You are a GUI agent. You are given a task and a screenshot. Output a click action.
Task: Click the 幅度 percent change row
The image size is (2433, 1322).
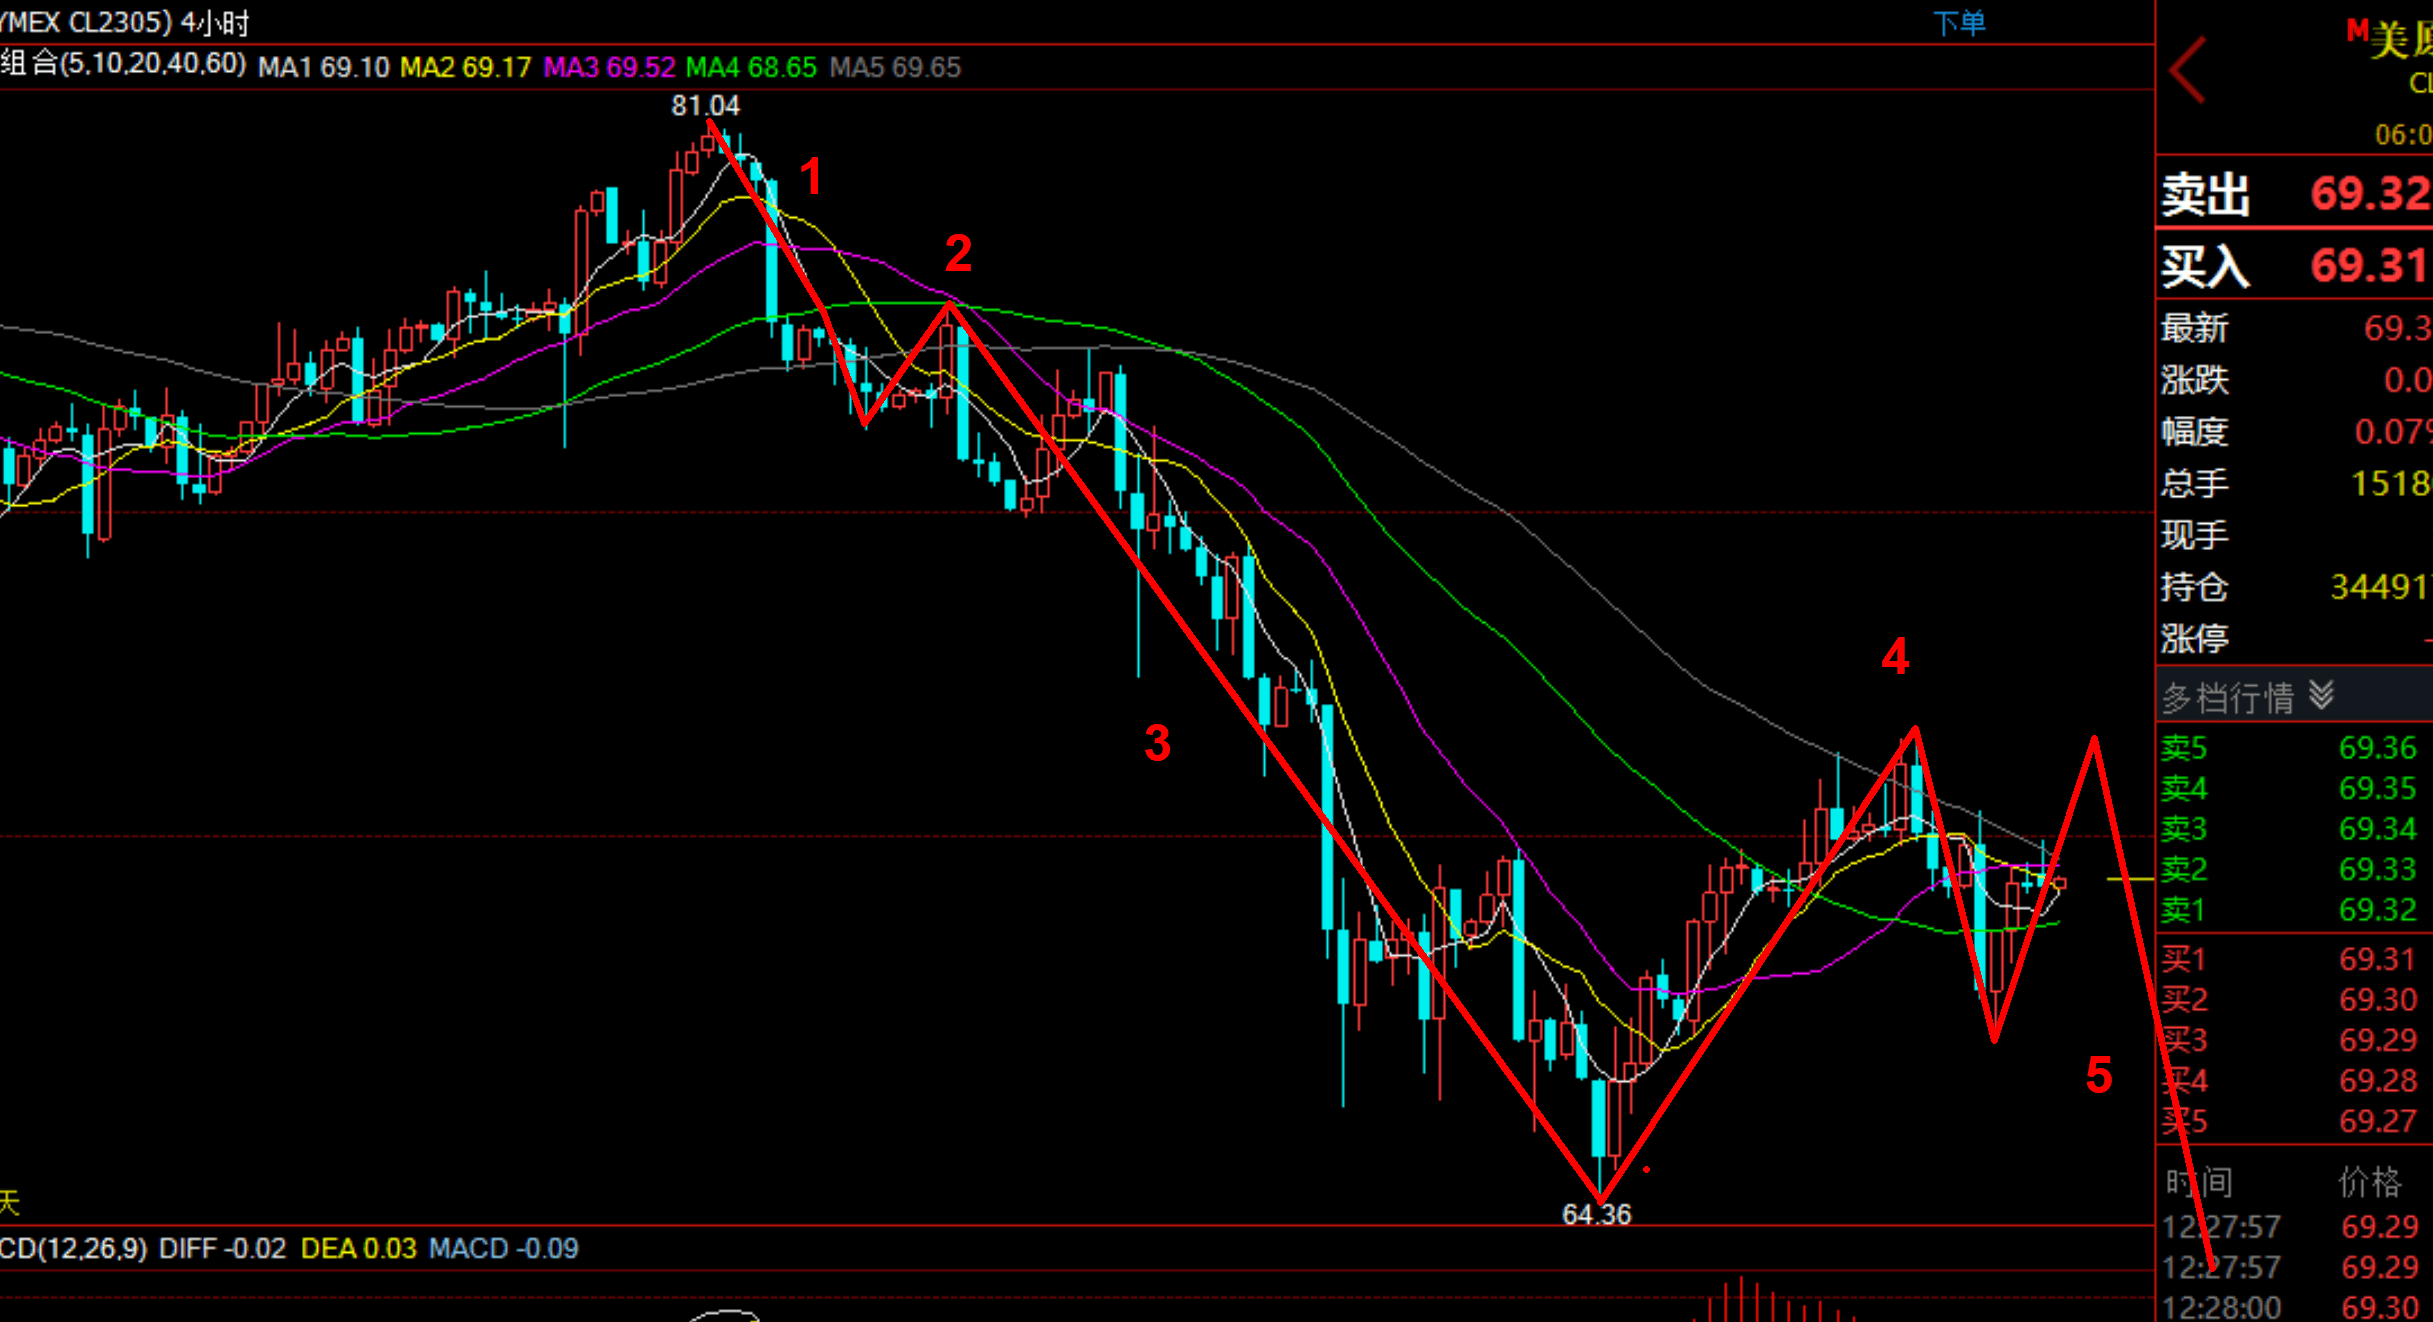click(2295, 432)
